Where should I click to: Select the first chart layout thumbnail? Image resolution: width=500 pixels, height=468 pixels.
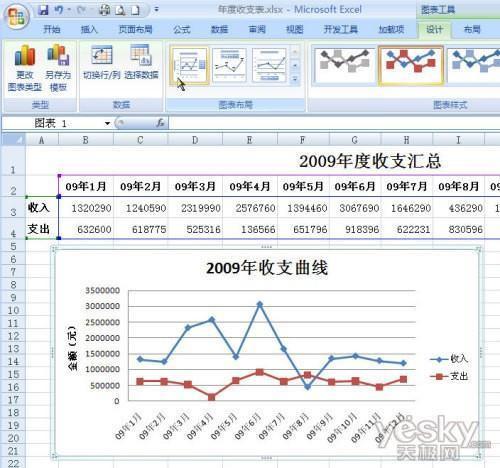click(190, 65)
